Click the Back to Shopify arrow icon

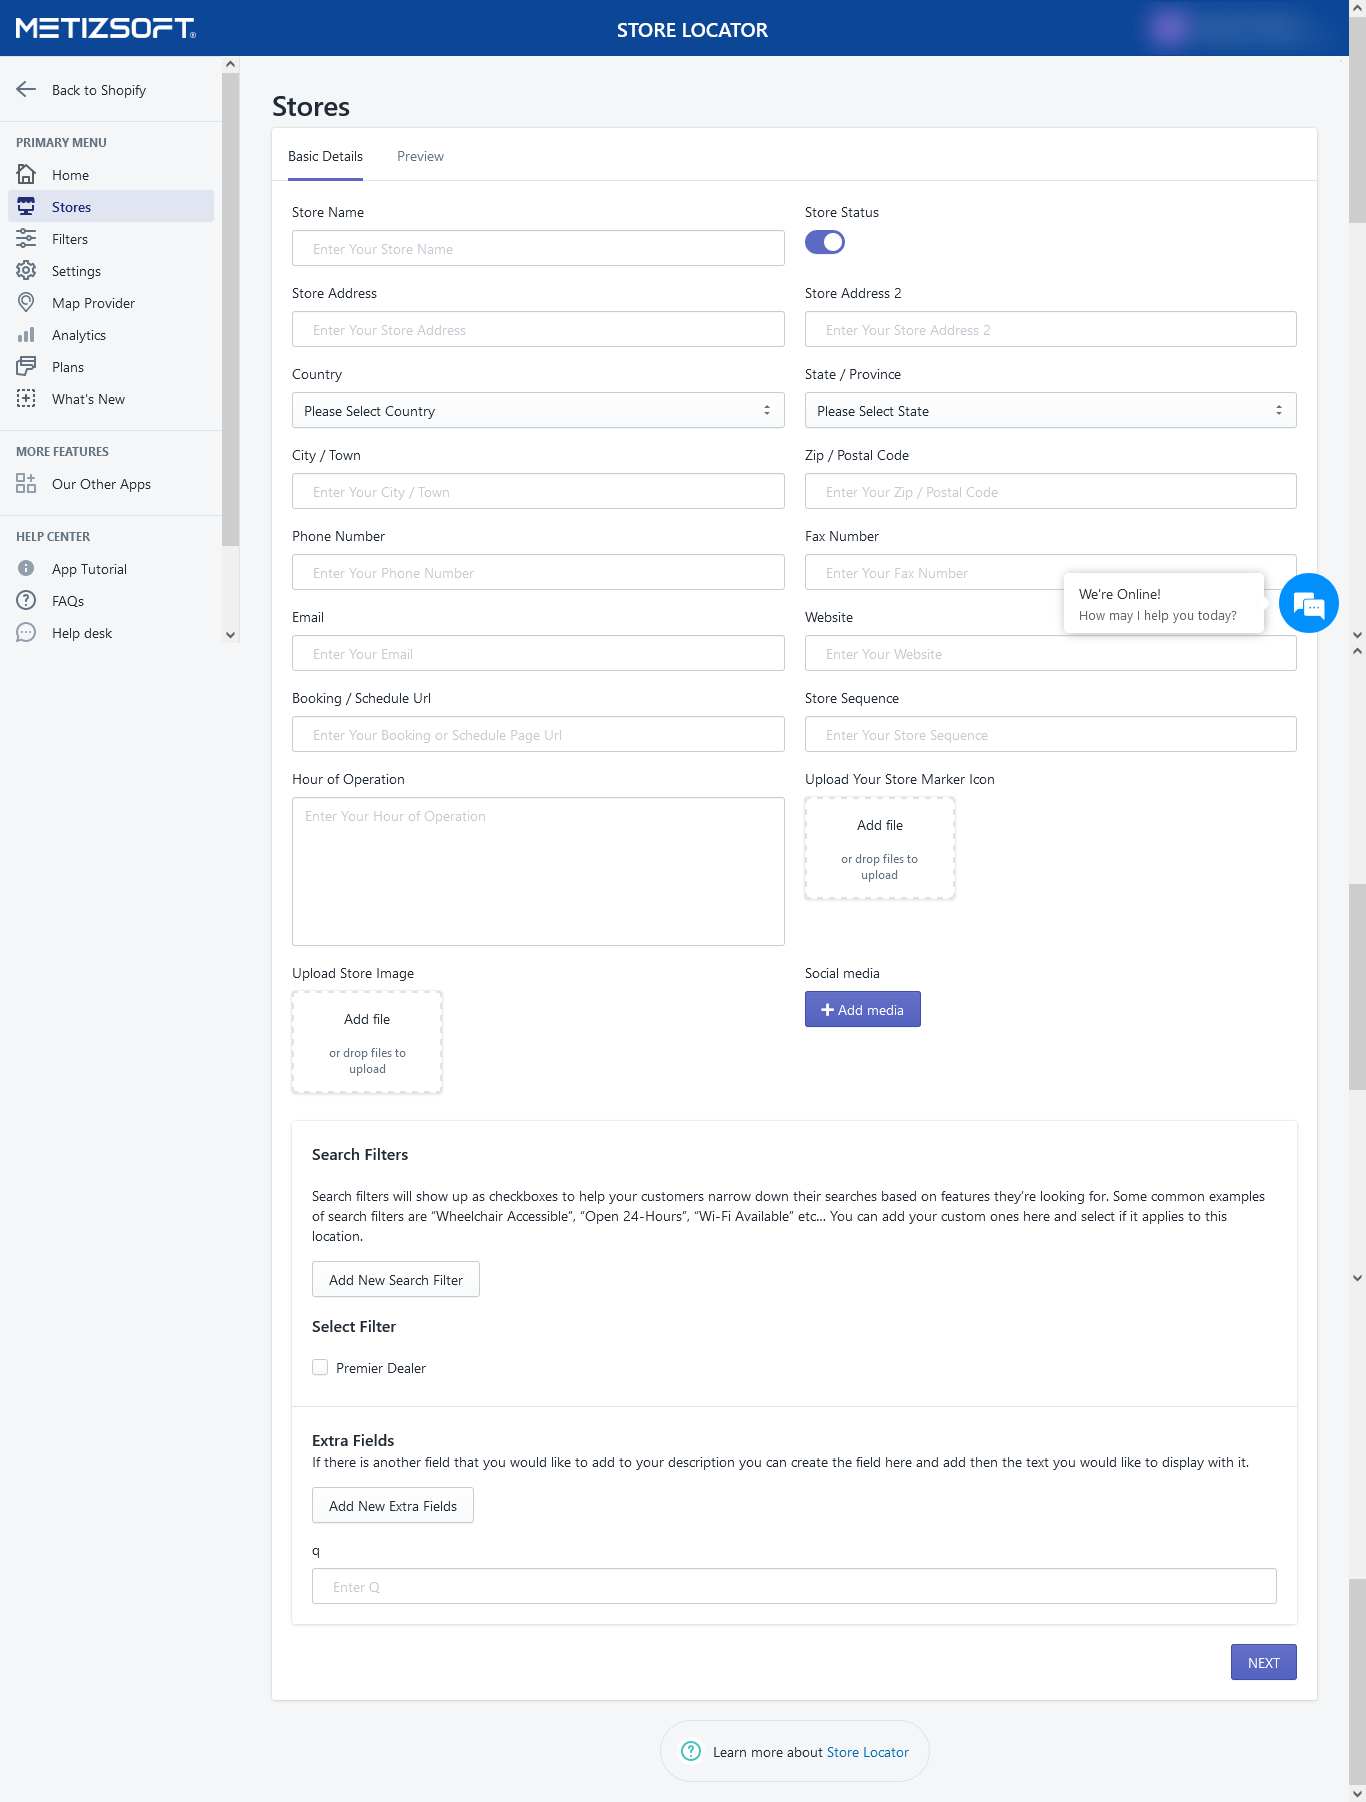[26, 90]
